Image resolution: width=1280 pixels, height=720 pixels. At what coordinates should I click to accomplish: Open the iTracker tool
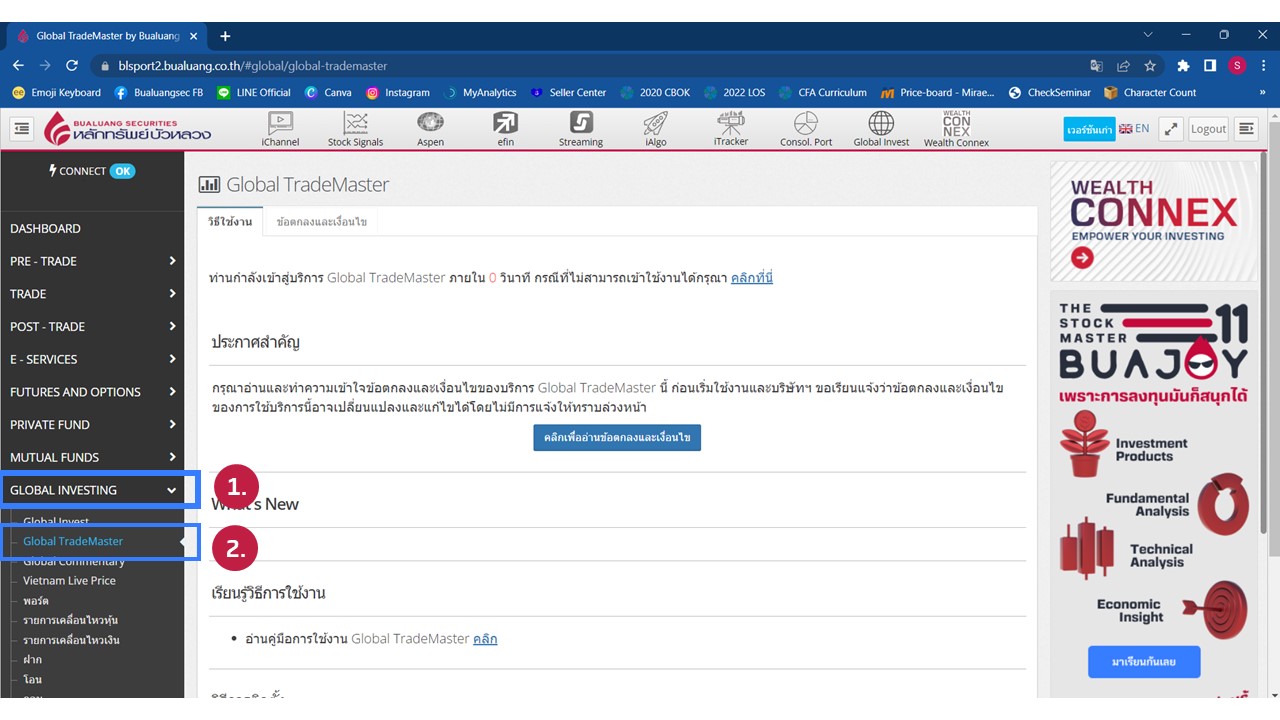(x=730, y=129)
